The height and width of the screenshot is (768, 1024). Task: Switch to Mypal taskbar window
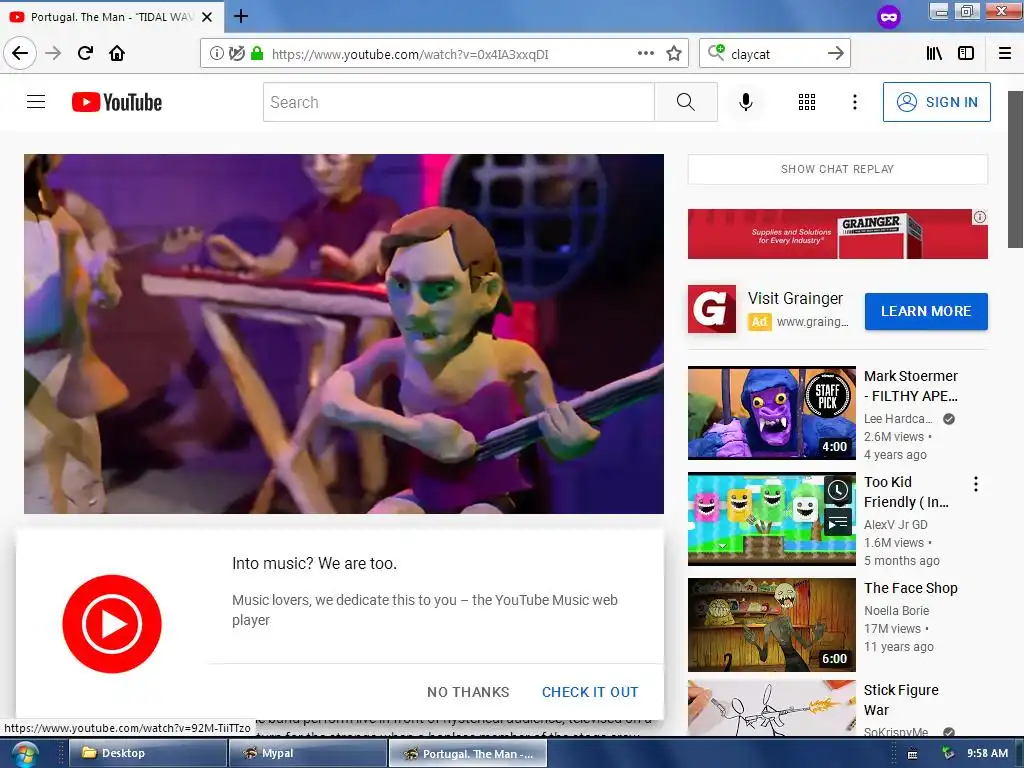[308, 753]
